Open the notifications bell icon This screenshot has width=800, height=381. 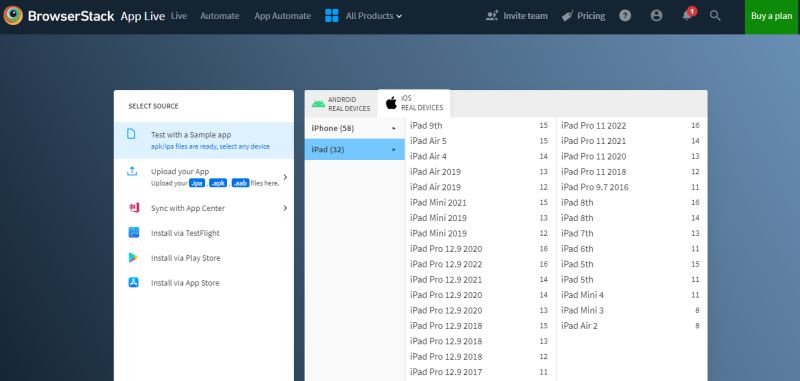tap(687, 15)
